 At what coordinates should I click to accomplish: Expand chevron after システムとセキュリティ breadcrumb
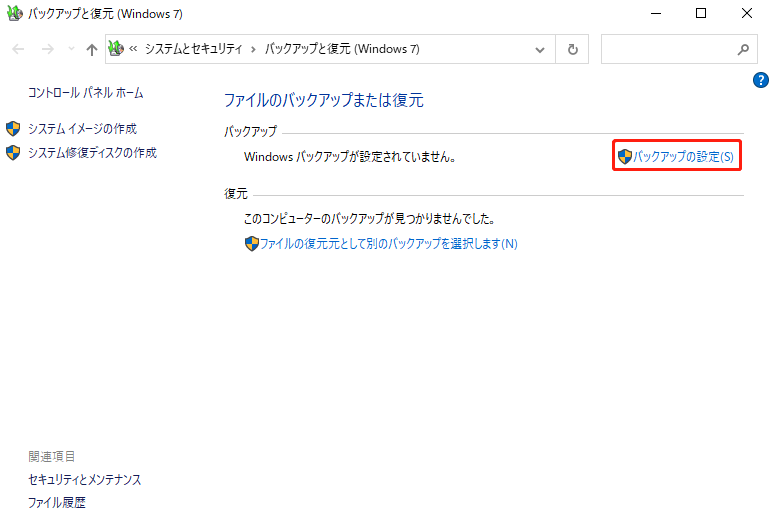253,49
